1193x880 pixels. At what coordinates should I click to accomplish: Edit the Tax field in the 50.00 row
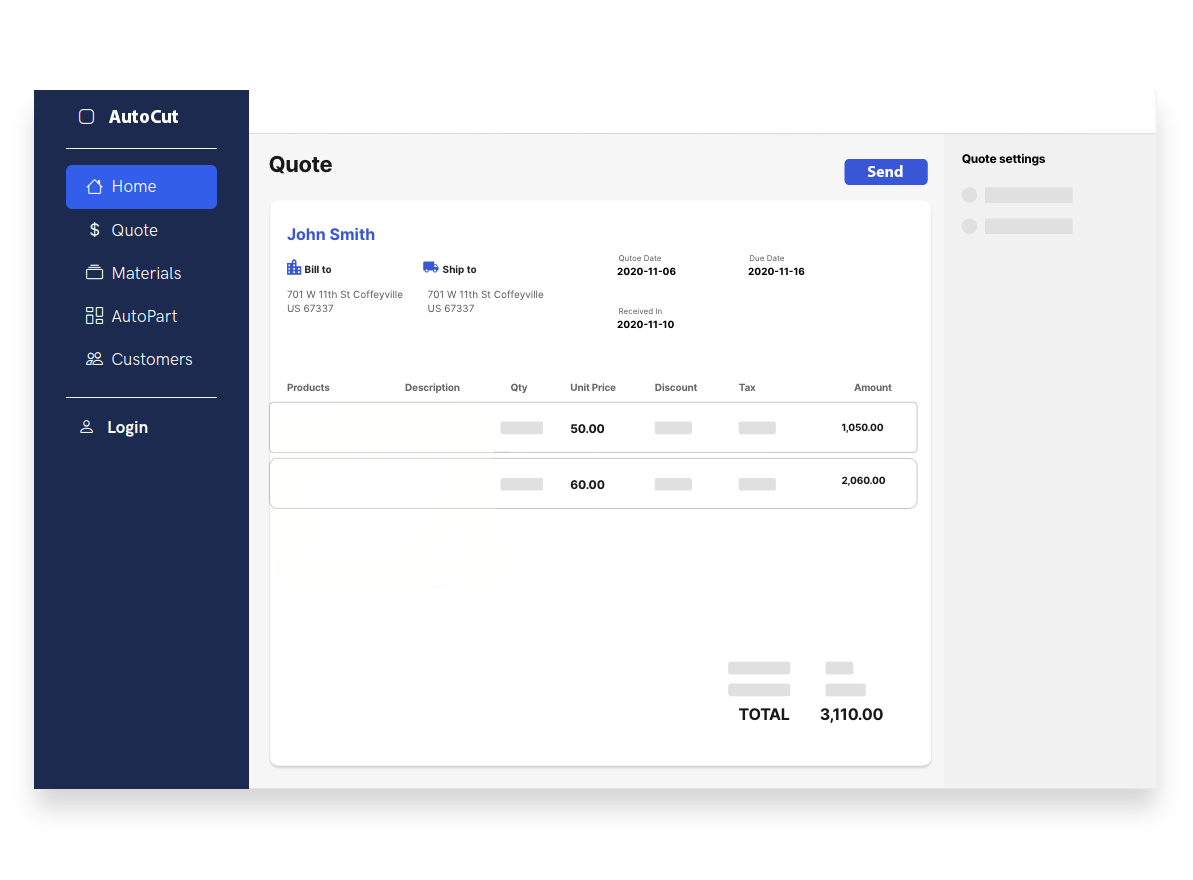point(757,427)
